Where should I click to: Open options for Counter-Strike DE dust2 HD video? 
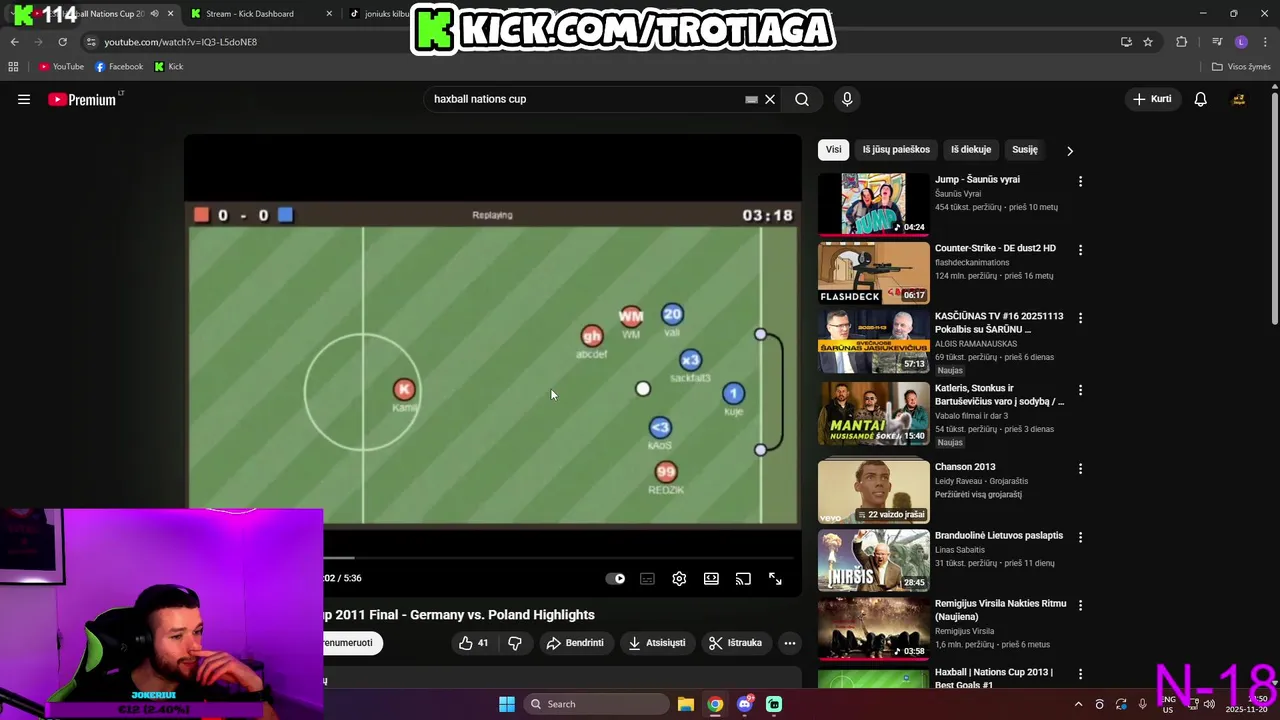(x=1080, y=250)
